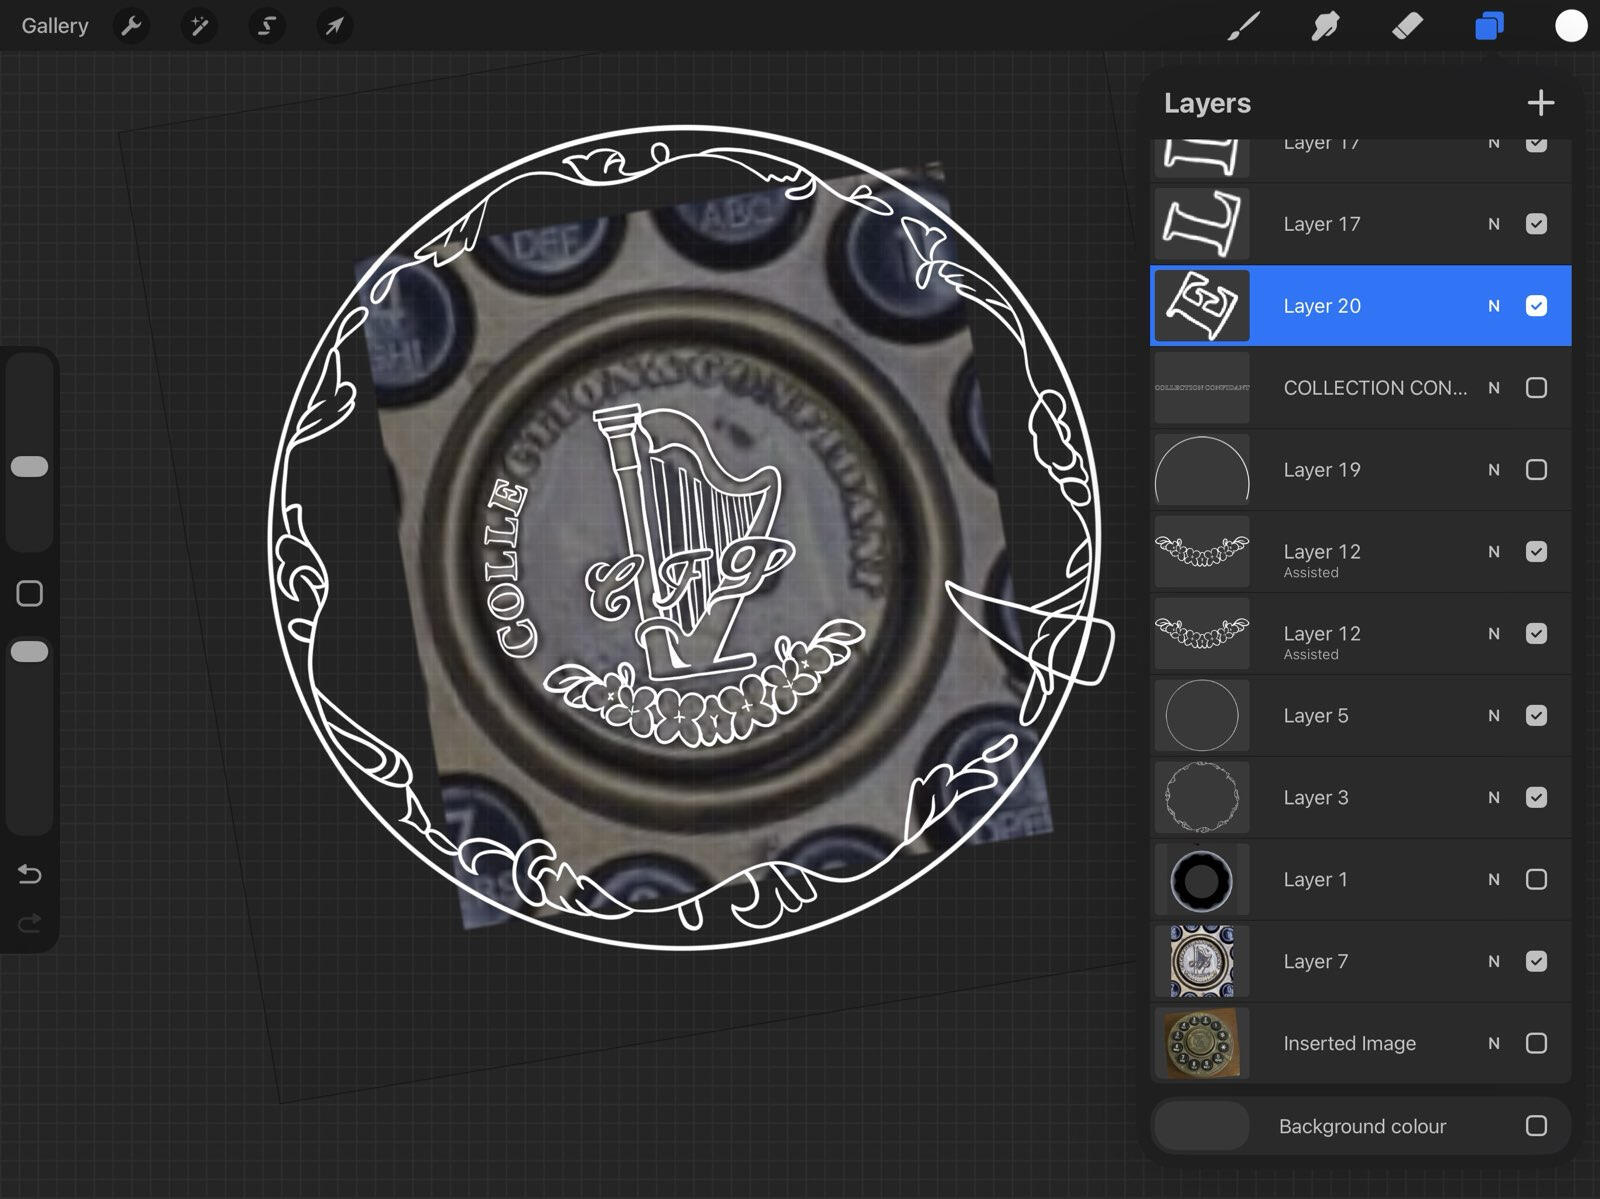Viewport: 1600px width, 1199px height.
Task: Open blend mode N for Layer 19
Action: [x=1493, y=470]
